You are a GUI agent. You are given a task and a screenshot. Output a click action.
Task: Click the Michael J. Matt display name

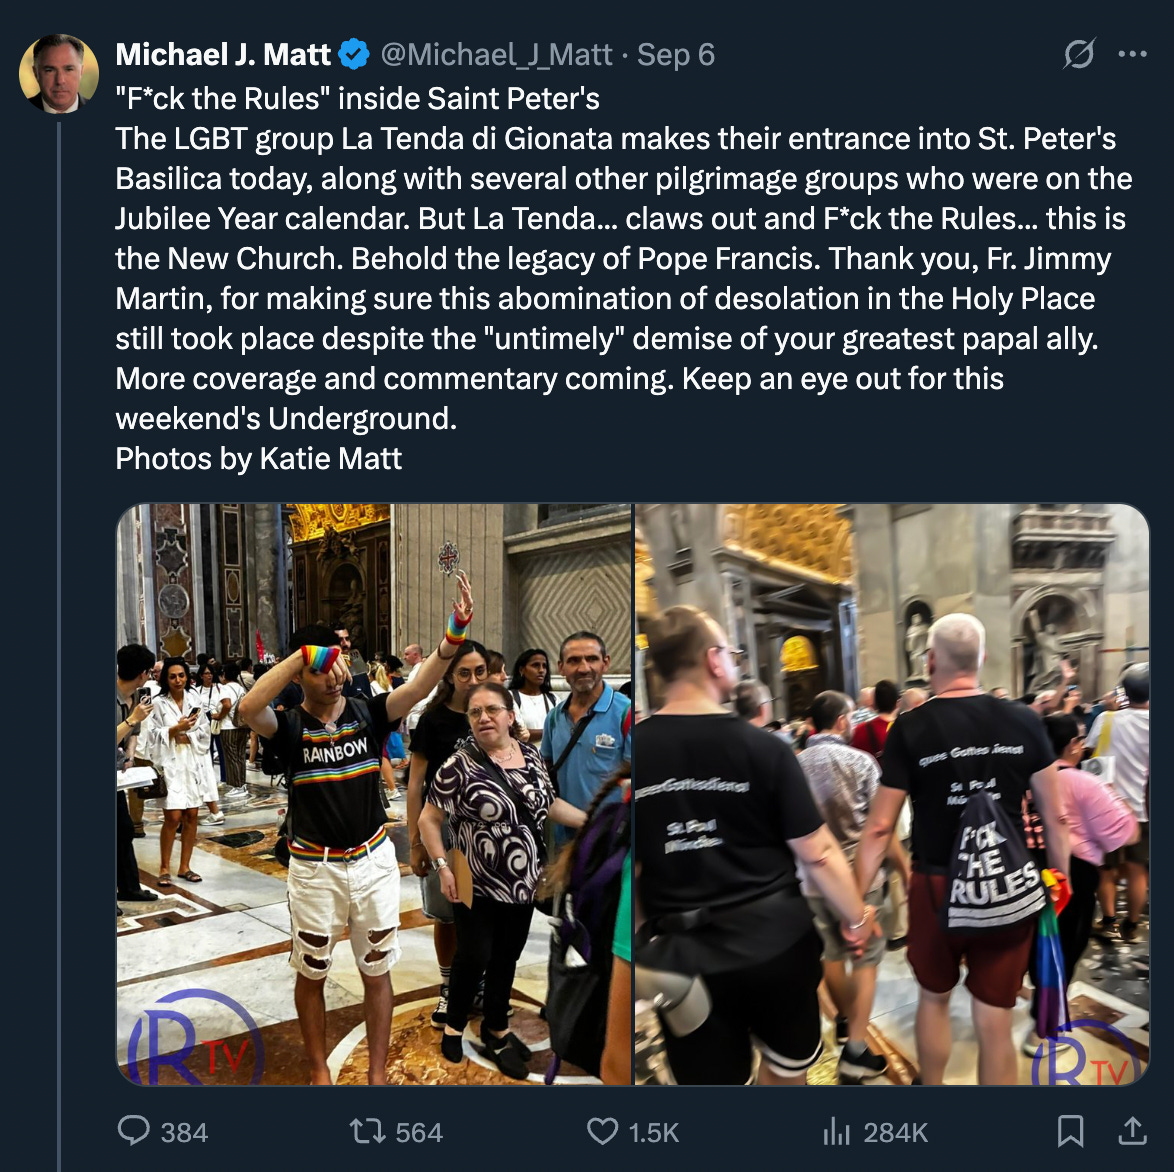[223, 55]
